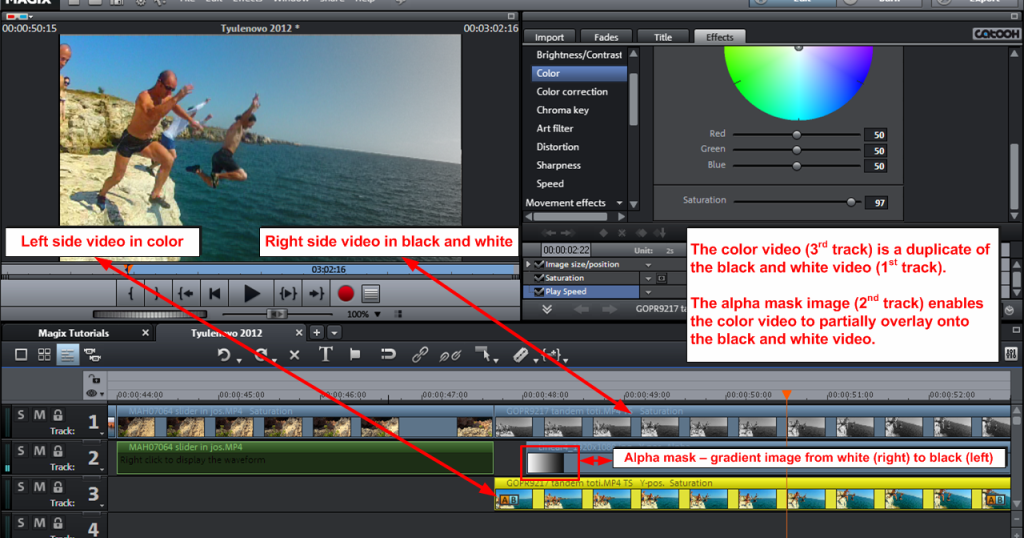This screenshot has height=538, width=1024.
Task: Toggle the magnet-style object snap icon
Action: coord(388,355)
